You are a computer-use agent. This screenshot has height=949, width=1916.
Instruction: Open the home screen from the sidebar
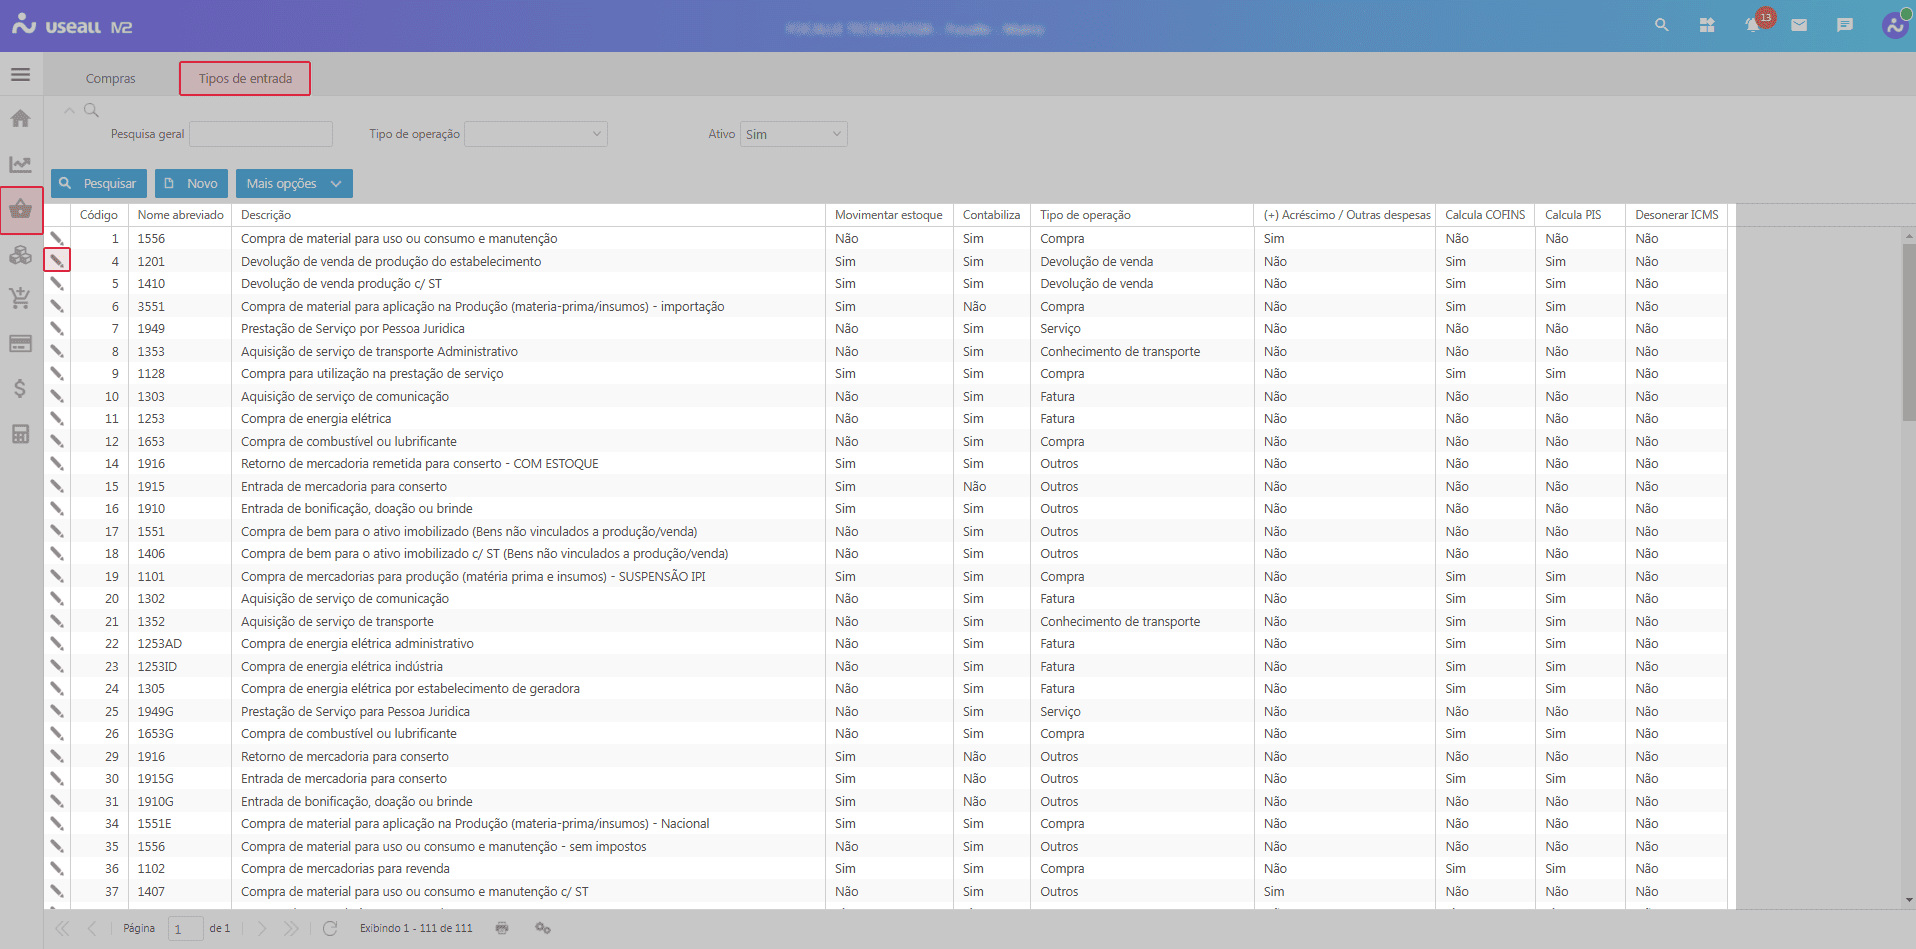[x=20, y=118]
